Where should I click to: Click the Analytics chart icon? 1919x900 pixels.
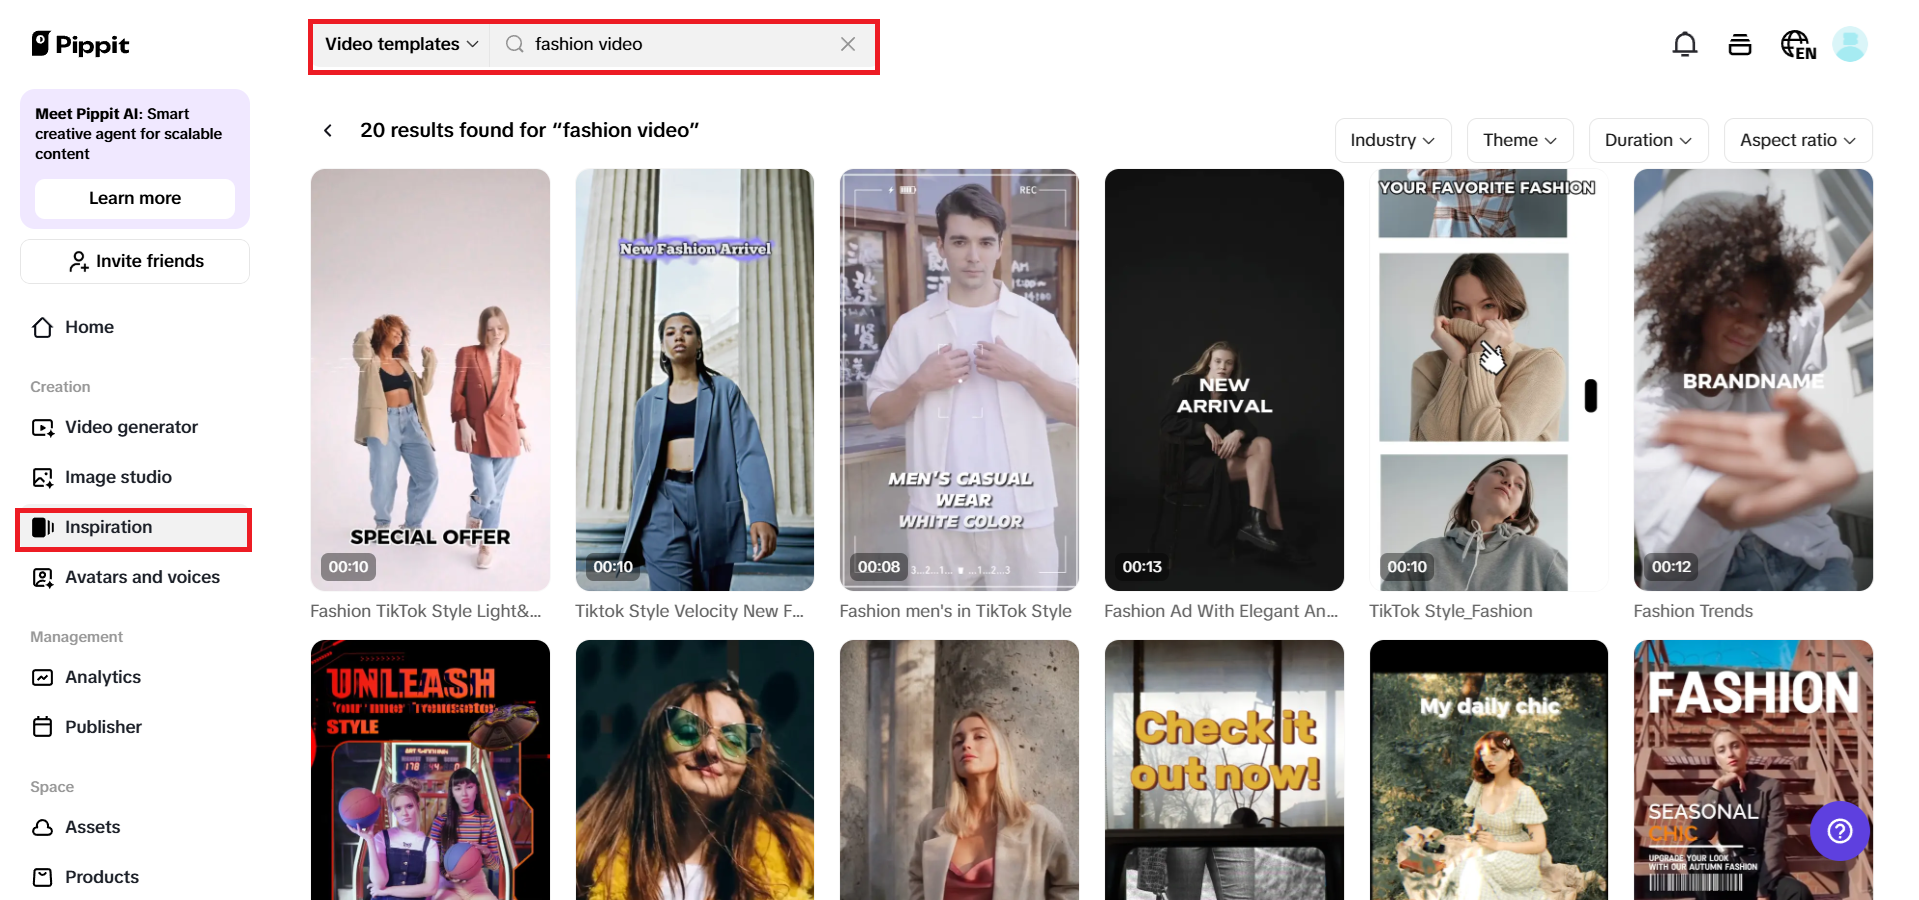pos(42,677)
